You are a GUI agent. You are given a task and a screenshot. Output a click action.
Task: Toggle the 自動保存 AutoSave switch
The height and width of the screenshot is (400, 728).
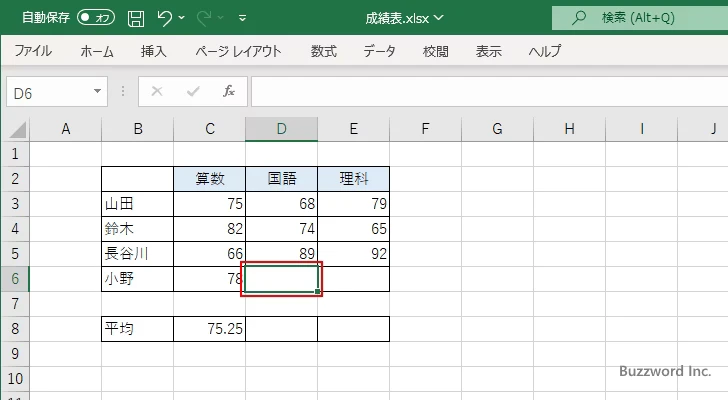96,18
